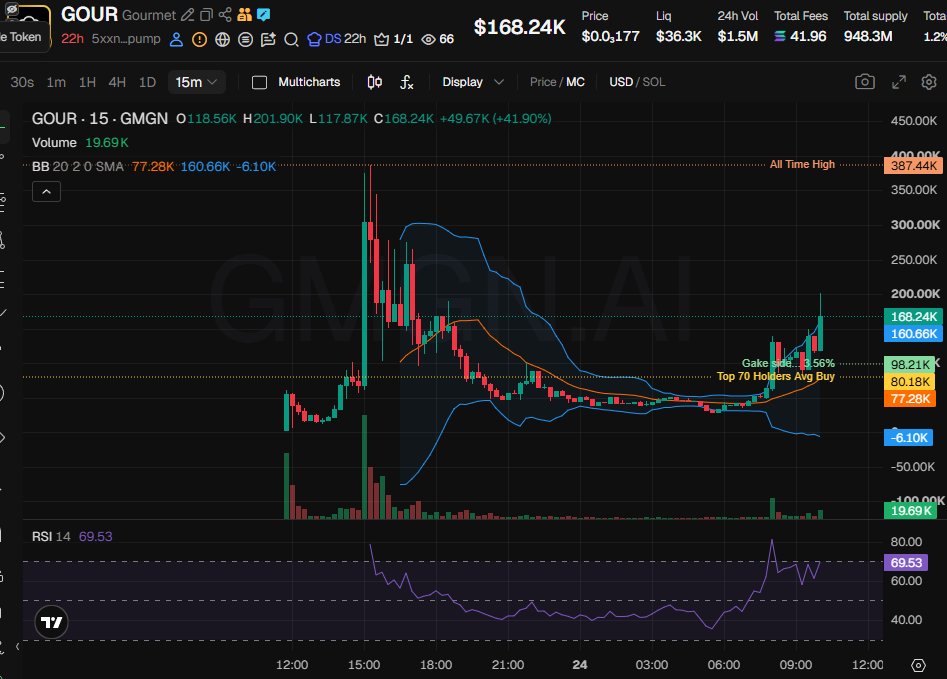Click the 98.21K price axis tag
The image size is (947, 679).
(x=910, y=364)
